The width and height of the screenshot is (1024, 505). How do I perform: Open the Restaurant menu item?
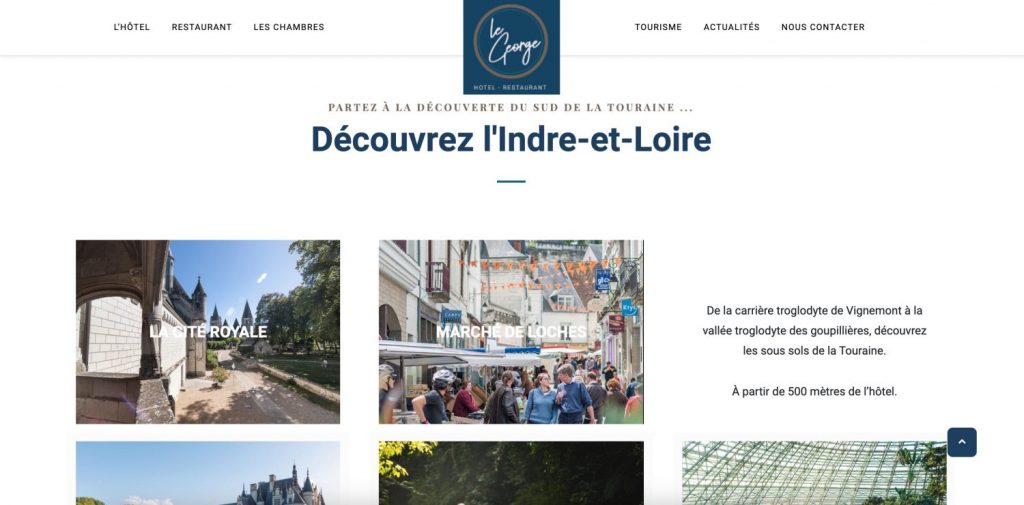pyautogui.click(x=202, y=27)
